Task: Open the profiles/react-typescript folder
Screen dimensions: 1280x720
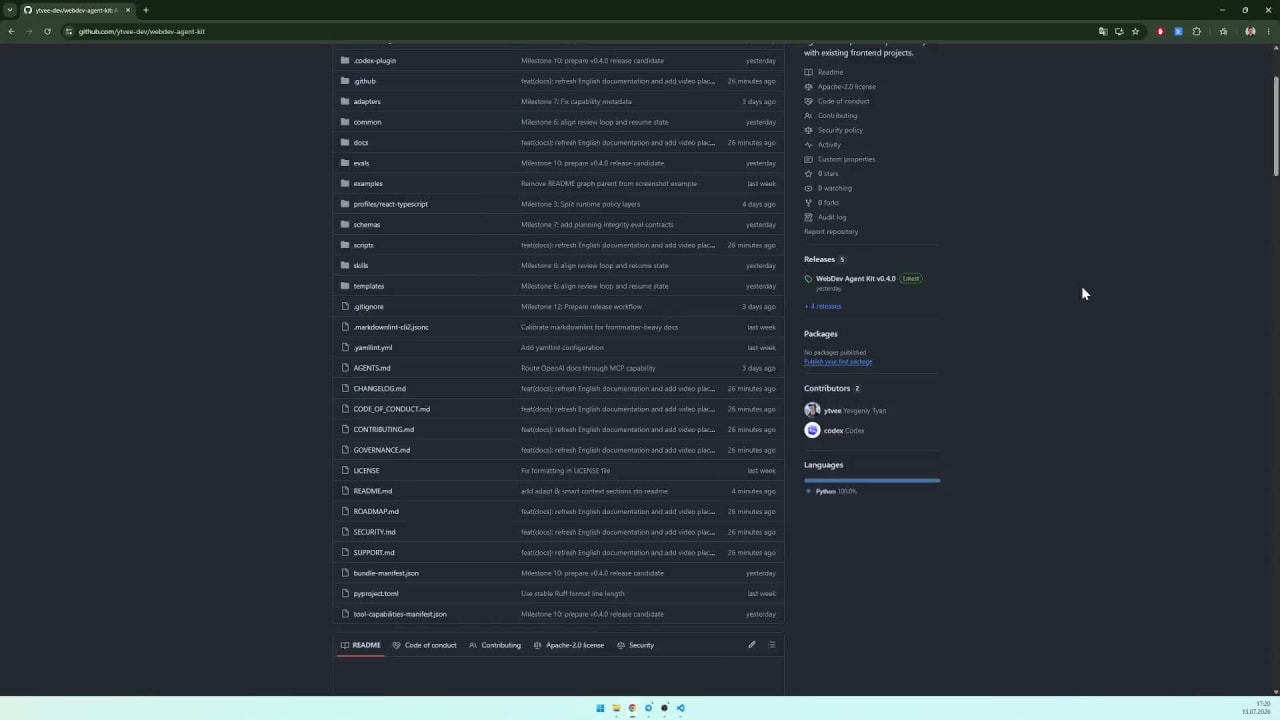Action: tap(390, 204)
